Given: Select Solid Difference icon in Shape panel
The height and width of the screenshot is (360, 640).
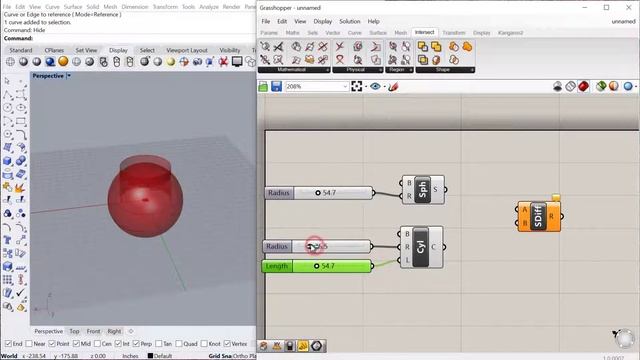Looking at the screenshot, I should [422, 47].
